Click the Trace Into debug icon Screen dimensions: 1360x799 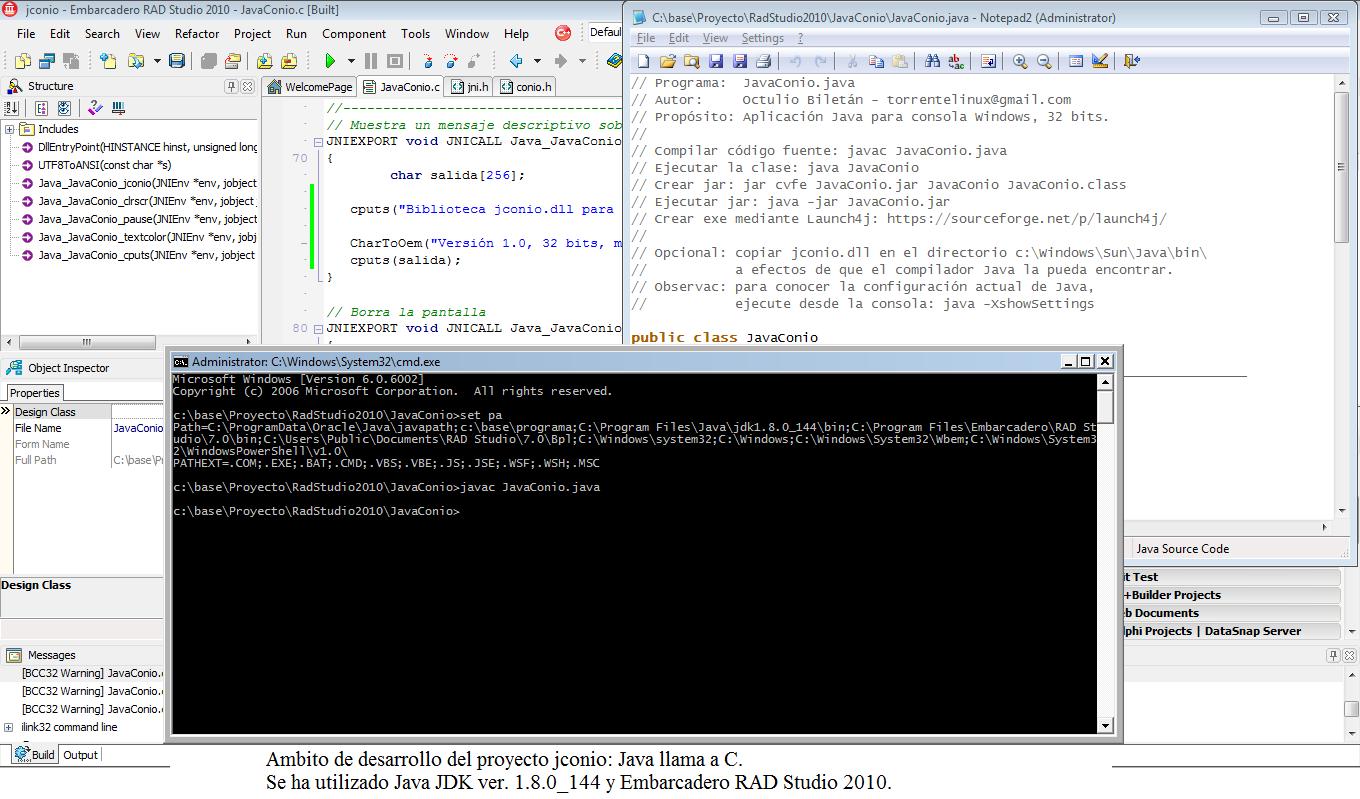427,61
